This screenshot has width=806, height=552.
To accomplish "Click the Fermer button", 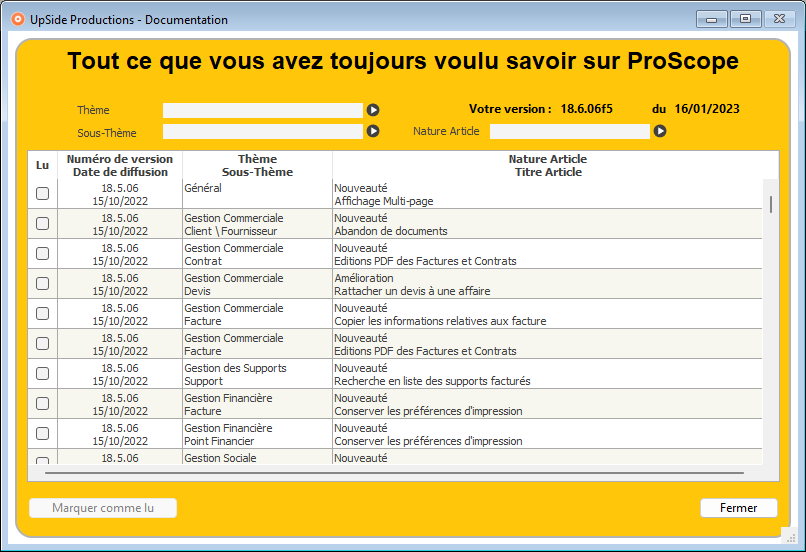I will pos(739,508).
